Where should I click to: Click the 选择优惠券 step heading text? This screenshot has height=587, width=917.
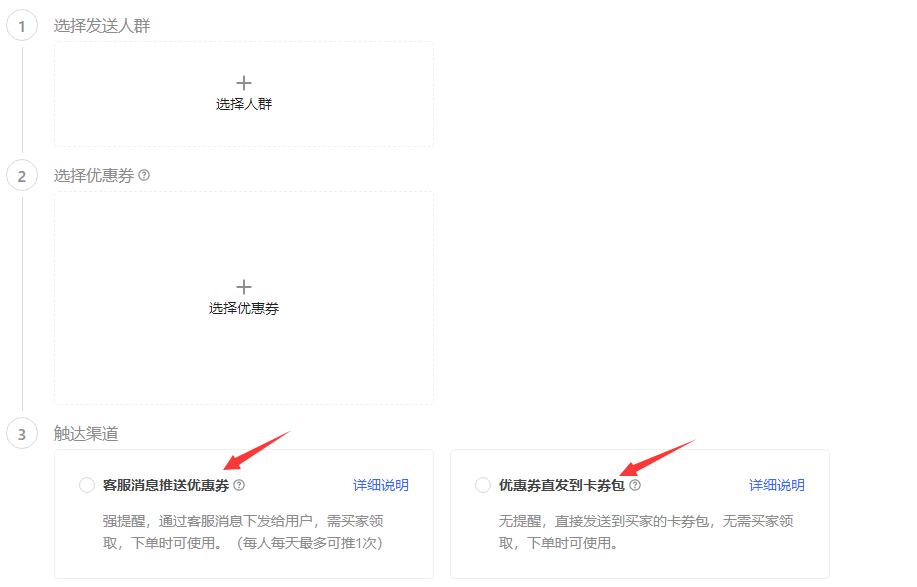(x=94, y=175)
